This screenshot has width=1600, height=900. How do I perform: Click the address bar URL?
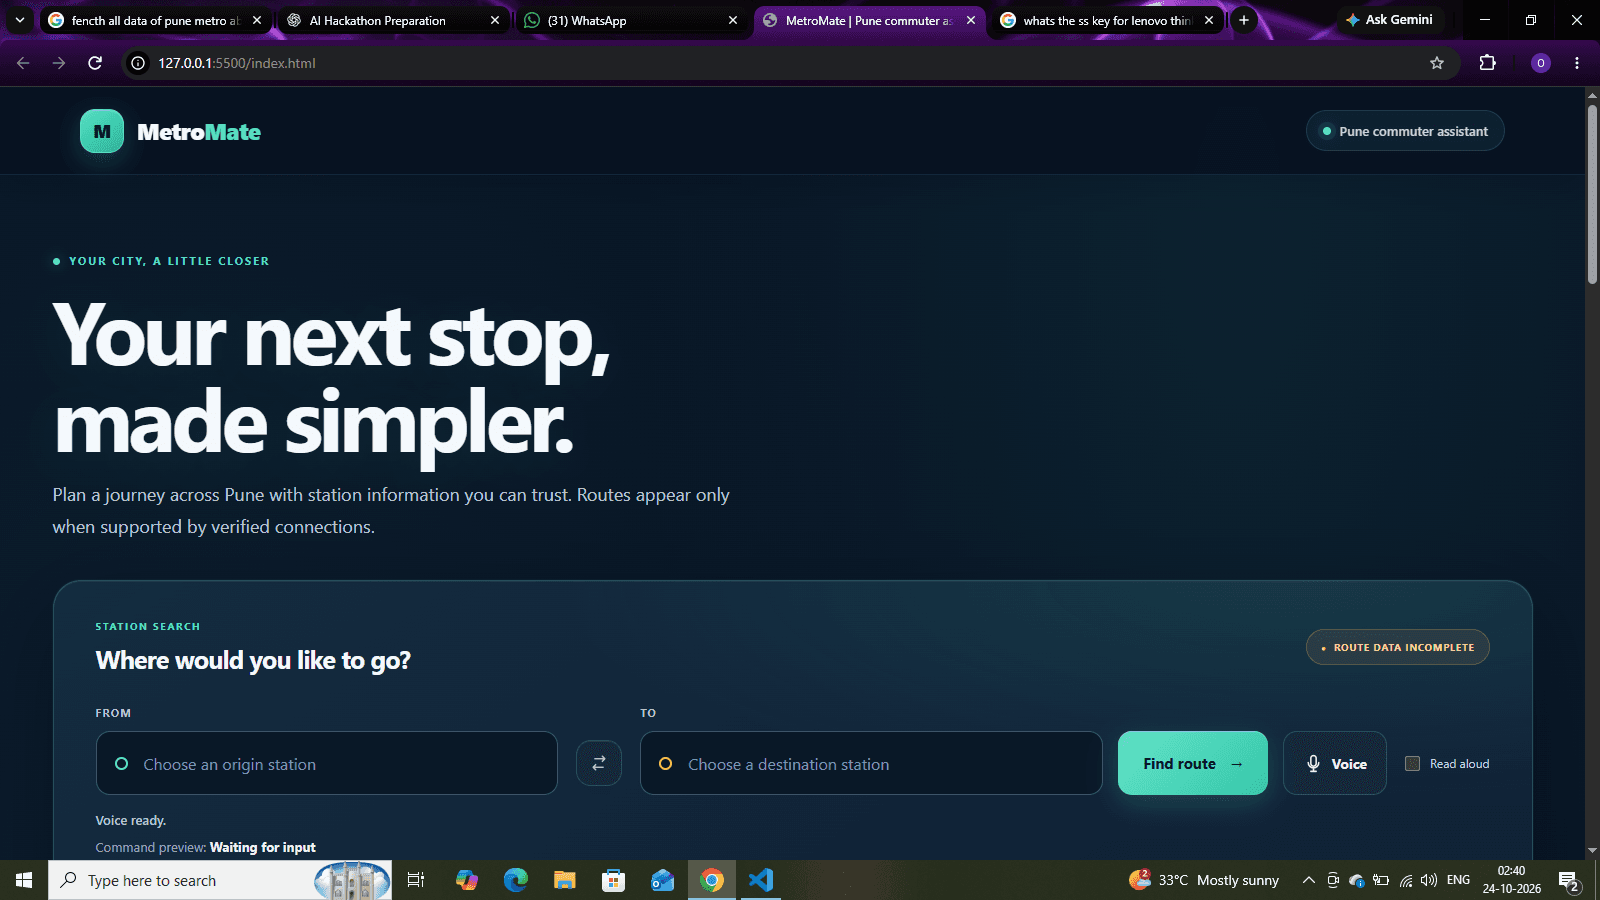click(x=237, y=63)
